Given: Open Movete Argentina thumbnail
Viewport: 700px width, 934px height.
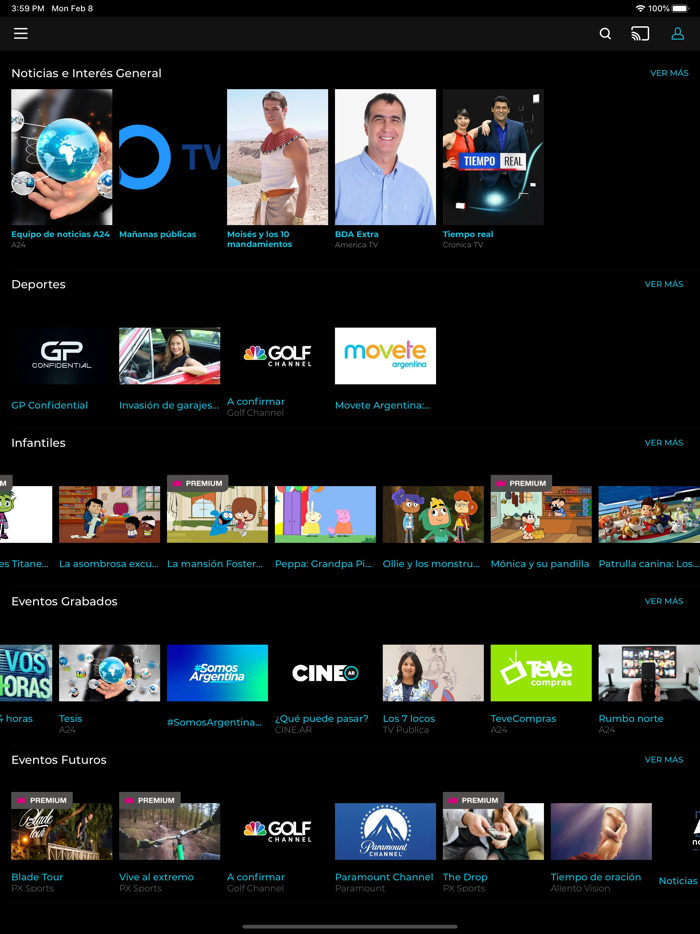Looking at the screenshot, I should 385,356.
